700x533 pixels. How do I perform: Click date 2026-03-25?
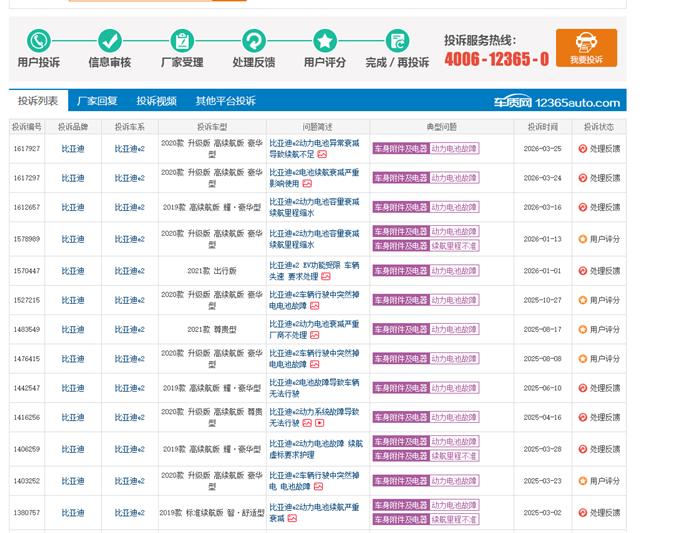(x=542, y=149)
